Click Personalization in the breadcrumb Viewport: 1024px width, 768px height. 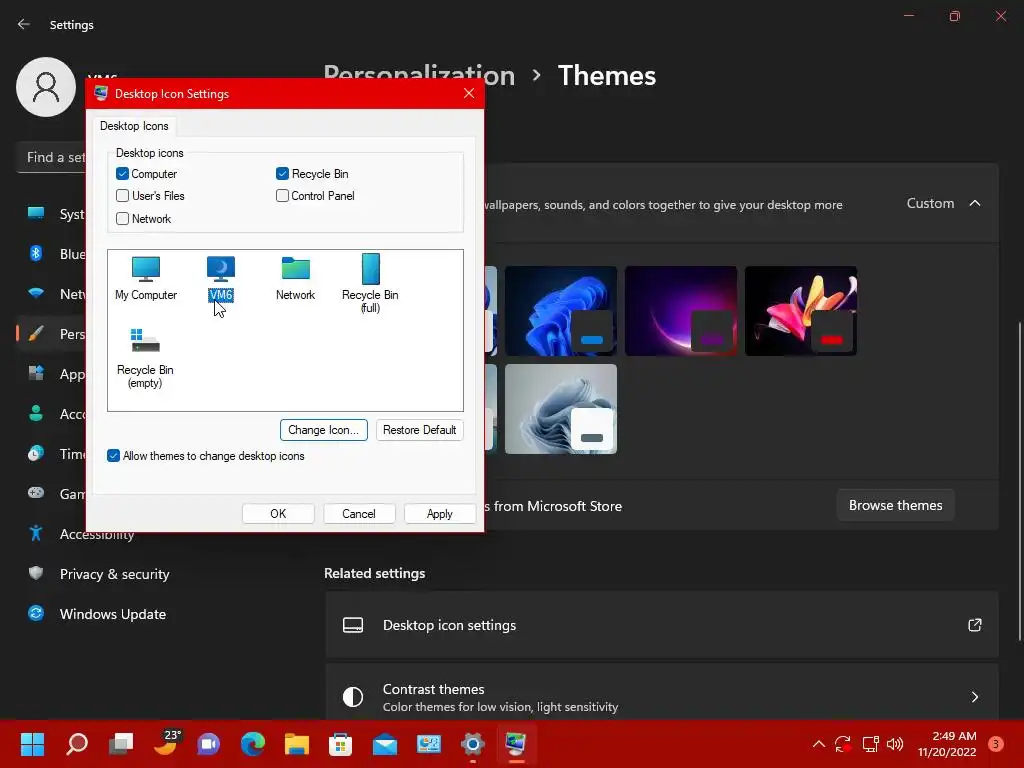[419, 76]
